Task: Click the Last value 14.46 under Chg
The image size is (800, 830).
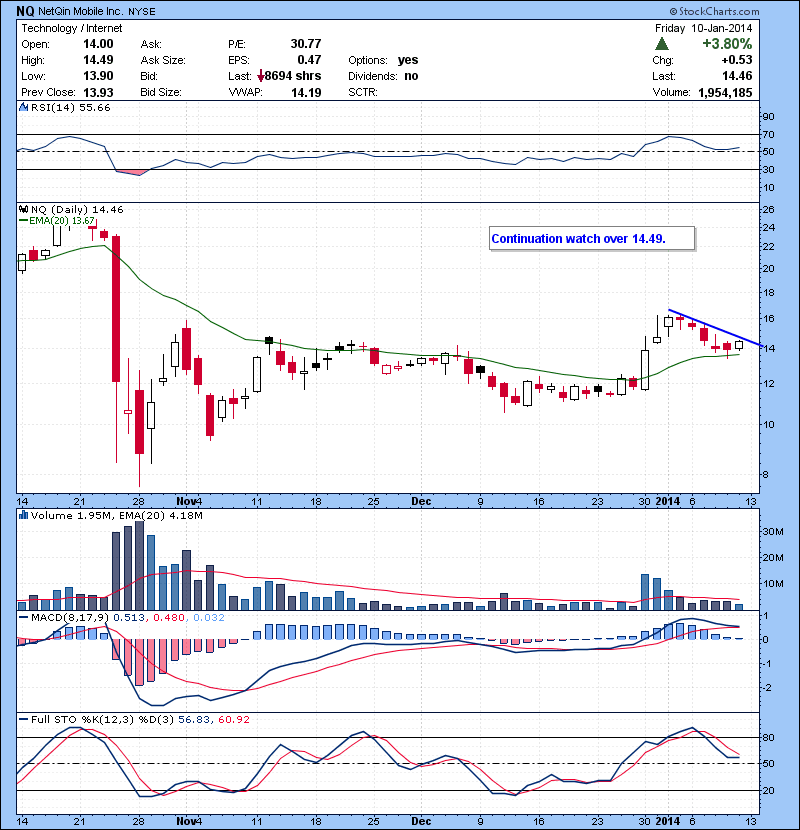Action: [737, 76]
